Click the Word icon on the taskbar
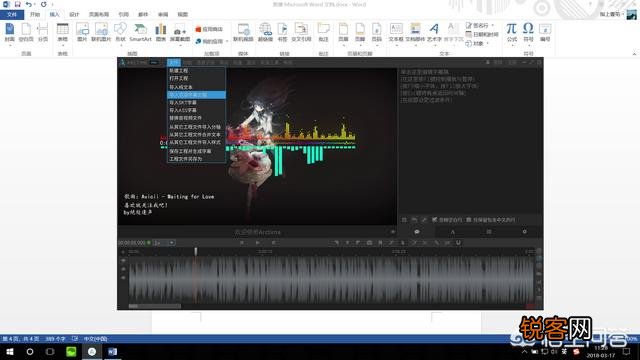640x360 pixels. click(113, 351)
